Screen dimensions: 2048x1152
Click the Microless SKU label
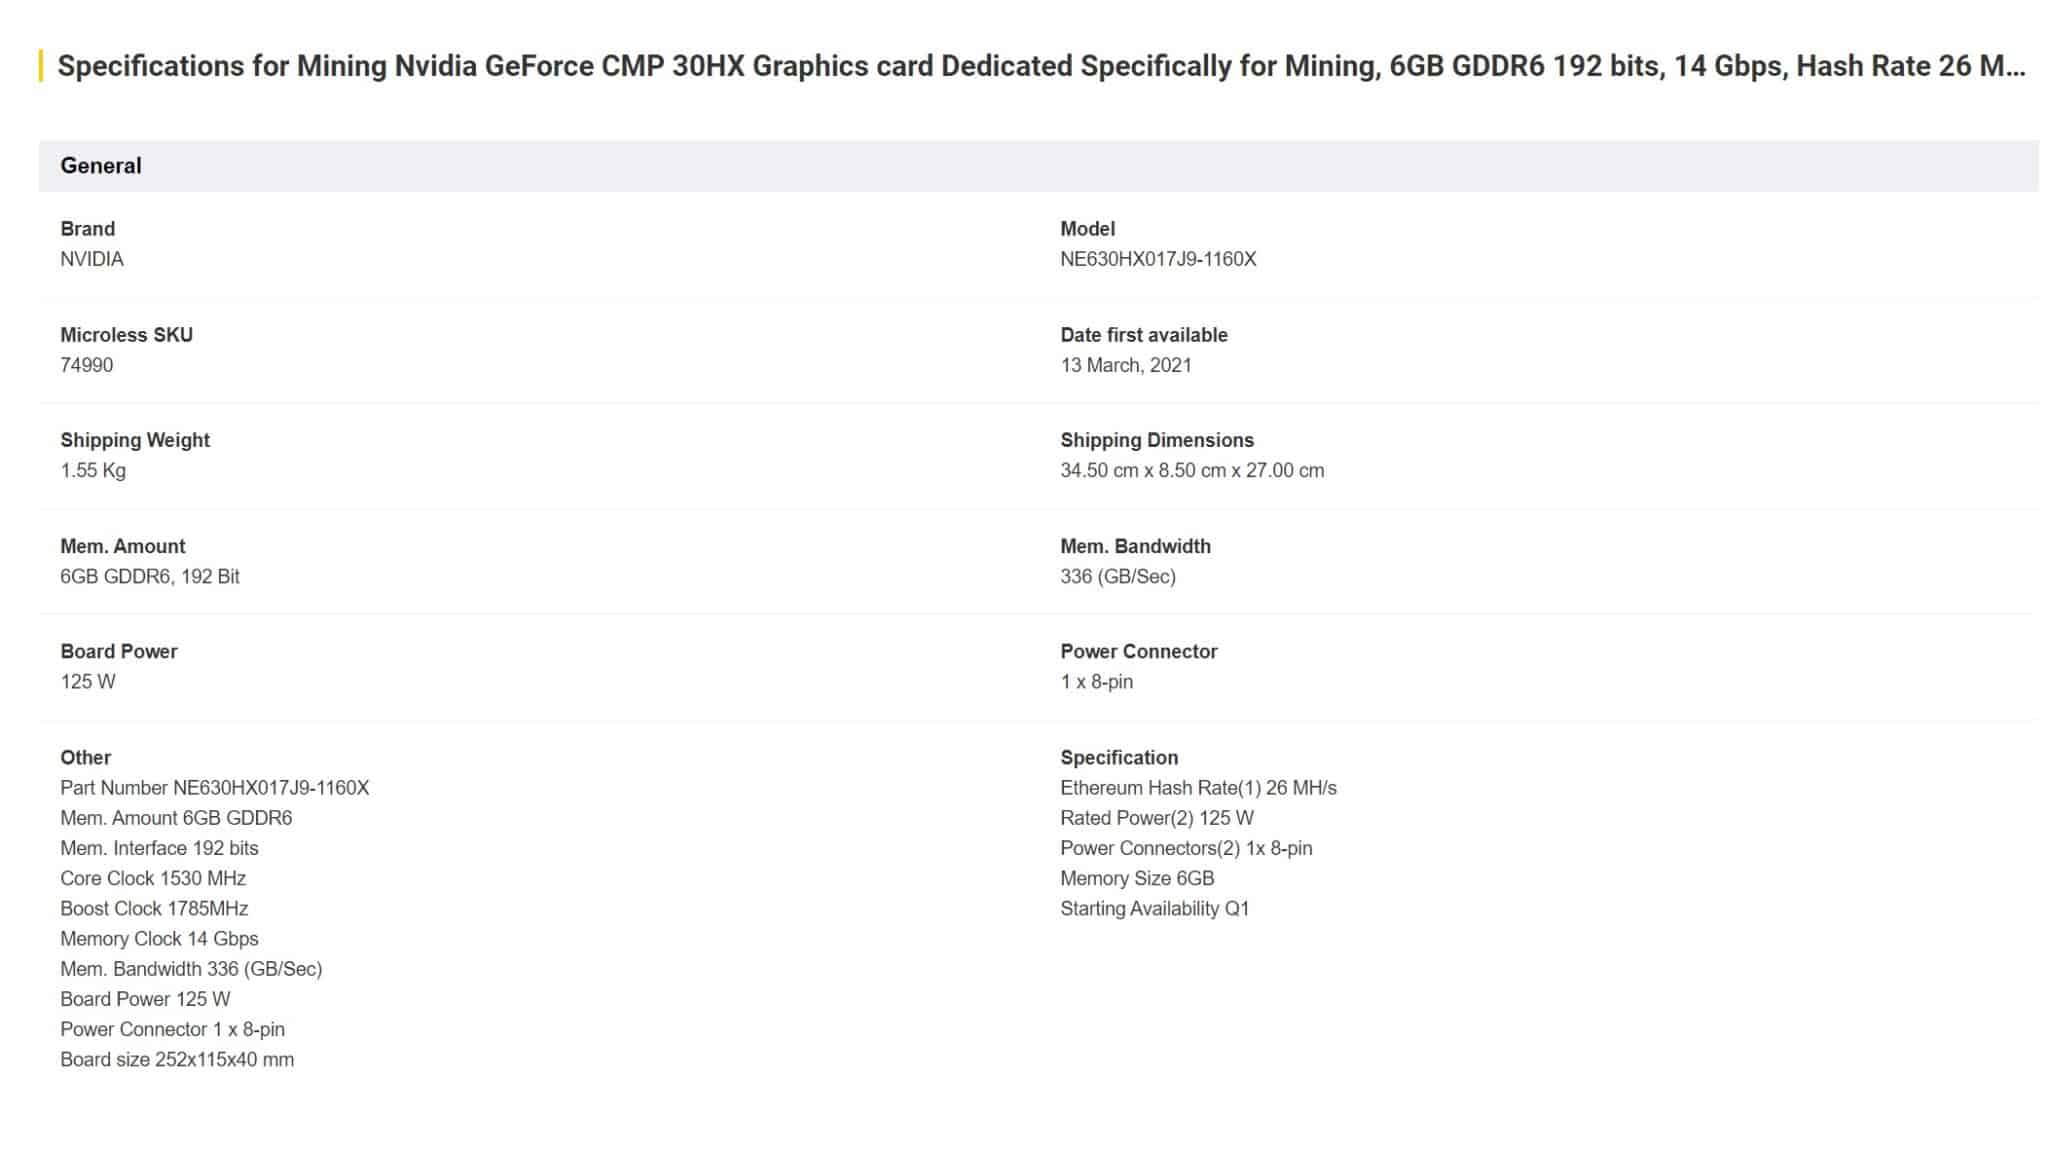click(127, 335)
